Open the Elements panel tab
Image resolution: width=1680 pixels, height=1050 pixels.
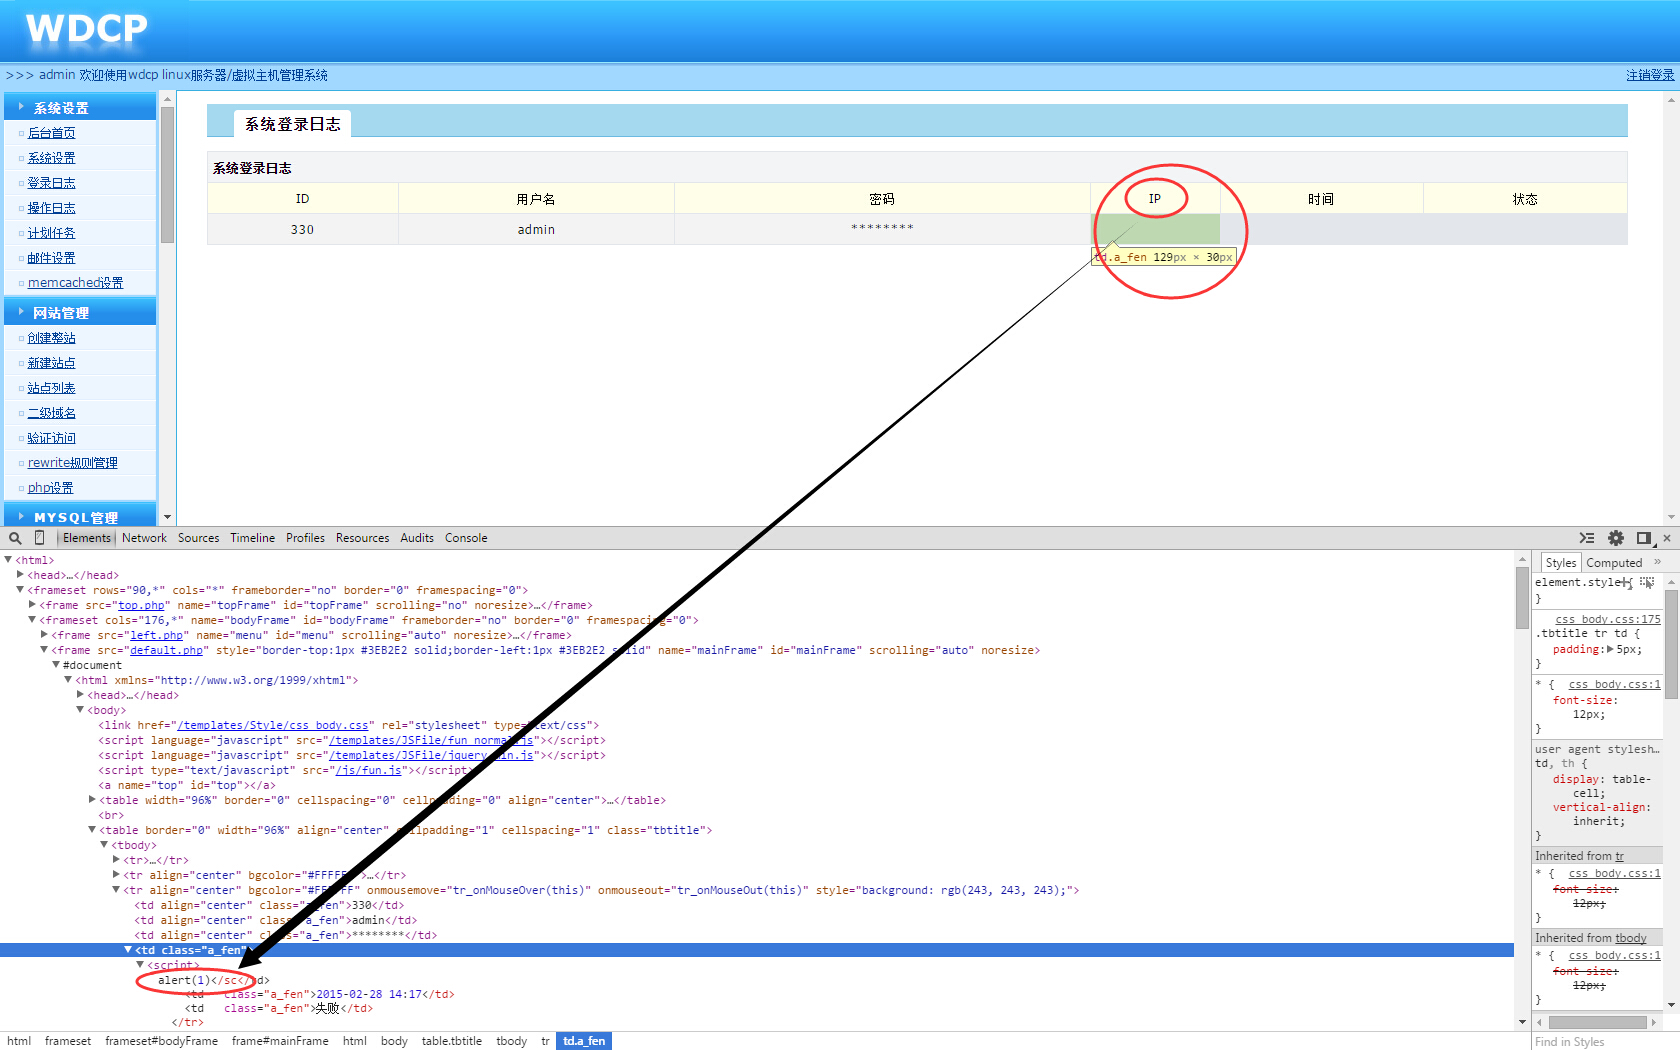click(x=87, y=538)
